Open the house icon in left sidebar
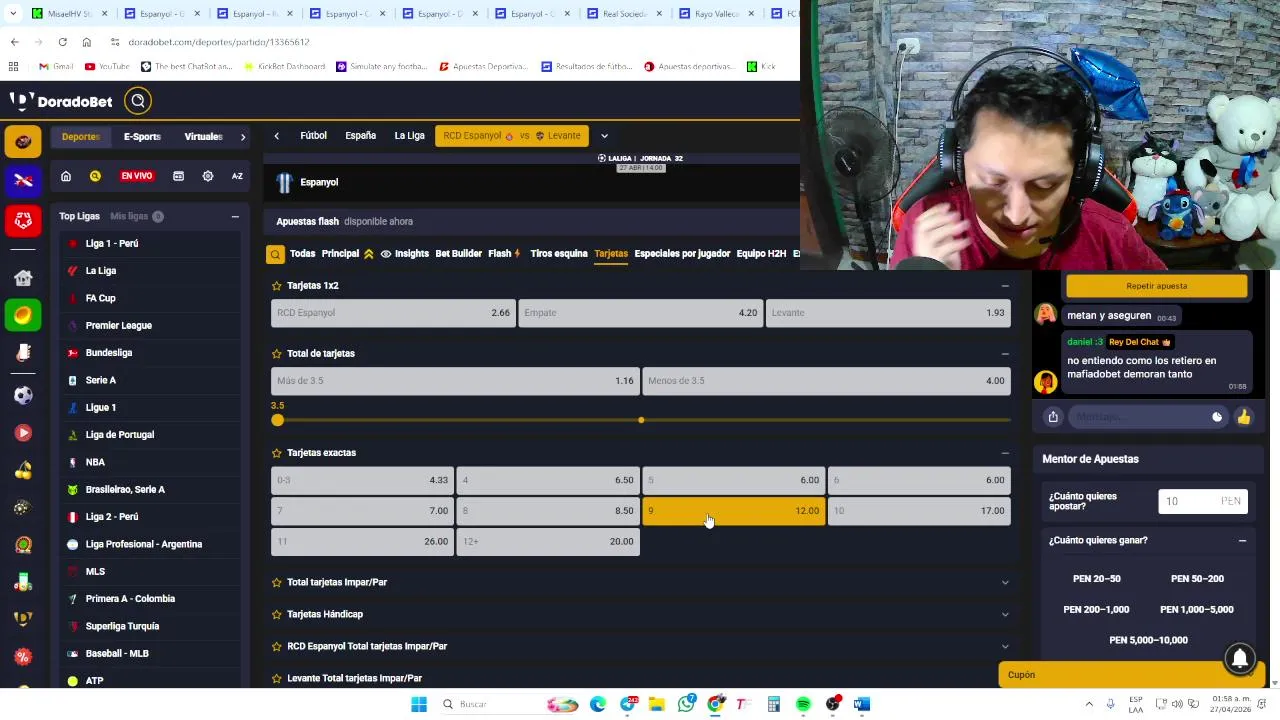The width and height of the screenshot is (1280, 720). pyautogui.click(x=23, y=278)
